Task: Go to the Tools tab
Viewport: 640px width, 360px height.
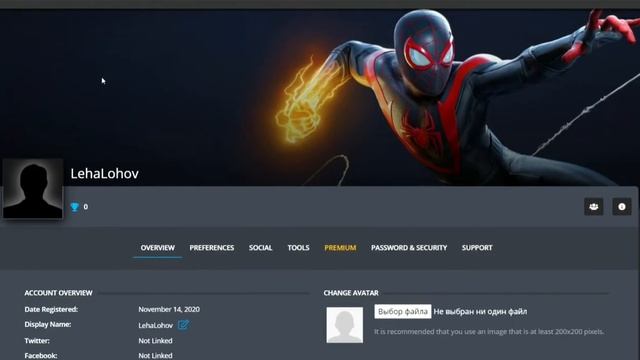Action: coord(298,248)
